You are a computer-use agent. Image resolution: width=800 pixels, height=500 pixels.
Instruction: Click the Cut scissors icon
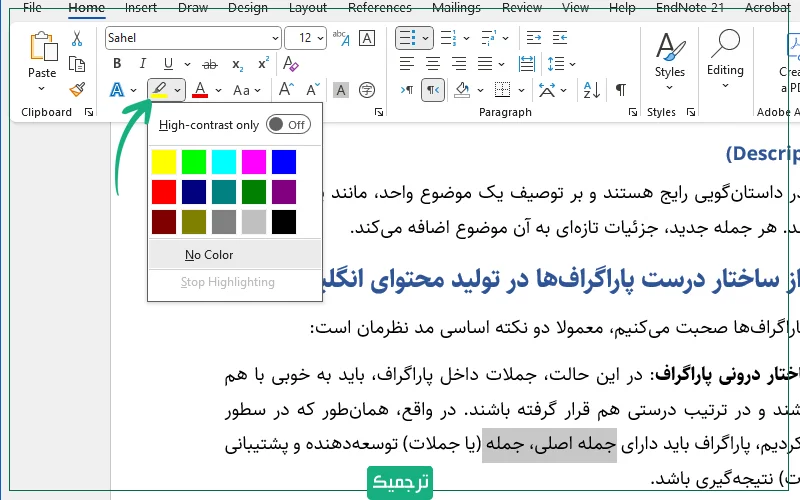tap(77, 39)
